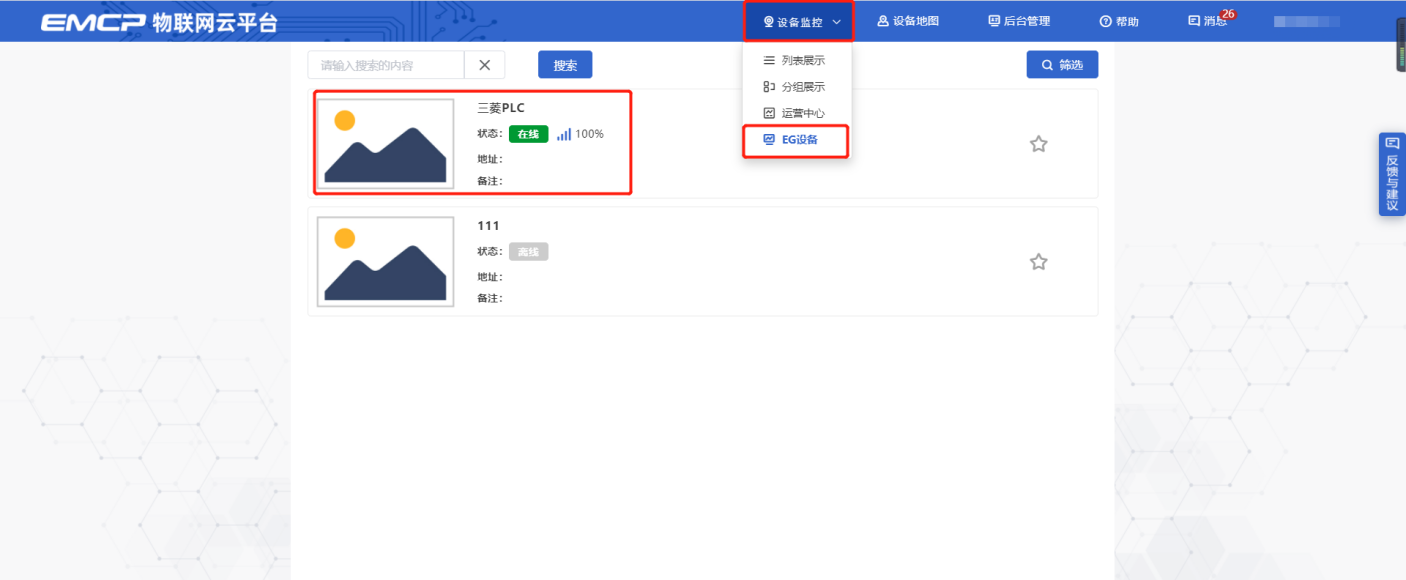Select 列表展示 from the dropdown
The image size is (1406, 580).
click(795, 61)
